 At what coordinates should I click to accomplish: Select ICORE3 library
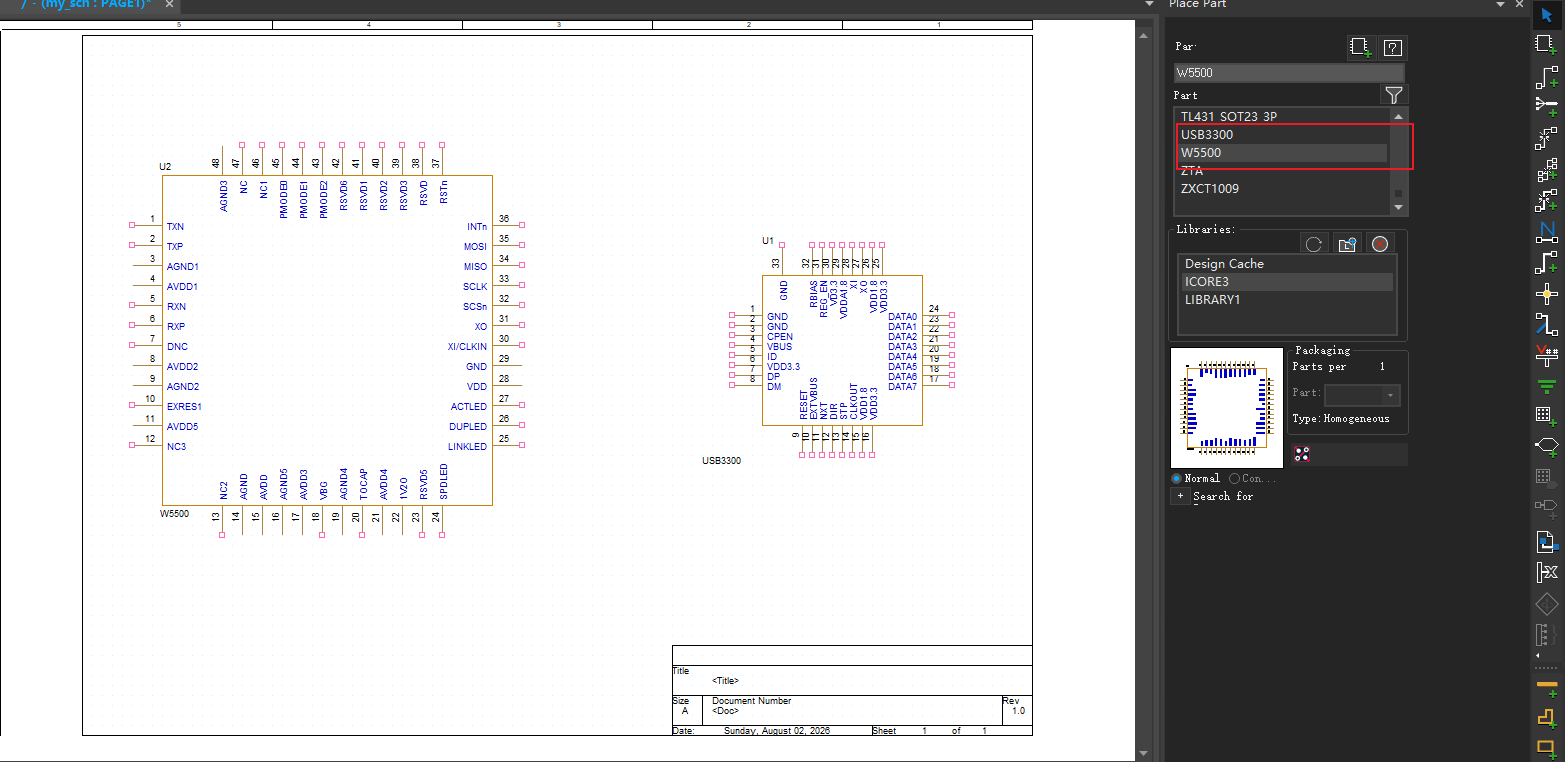point(1287,282)
